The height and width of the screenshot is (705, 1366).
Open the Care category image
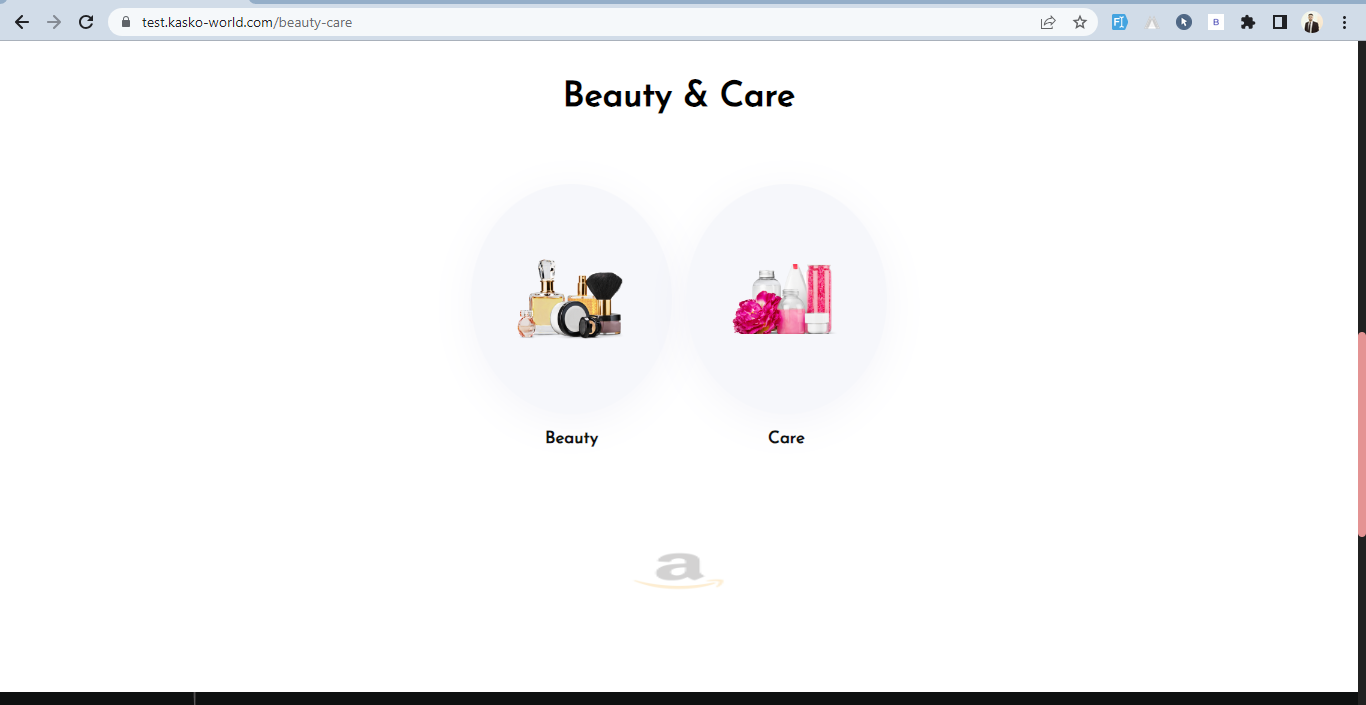(x=785, y=298)
